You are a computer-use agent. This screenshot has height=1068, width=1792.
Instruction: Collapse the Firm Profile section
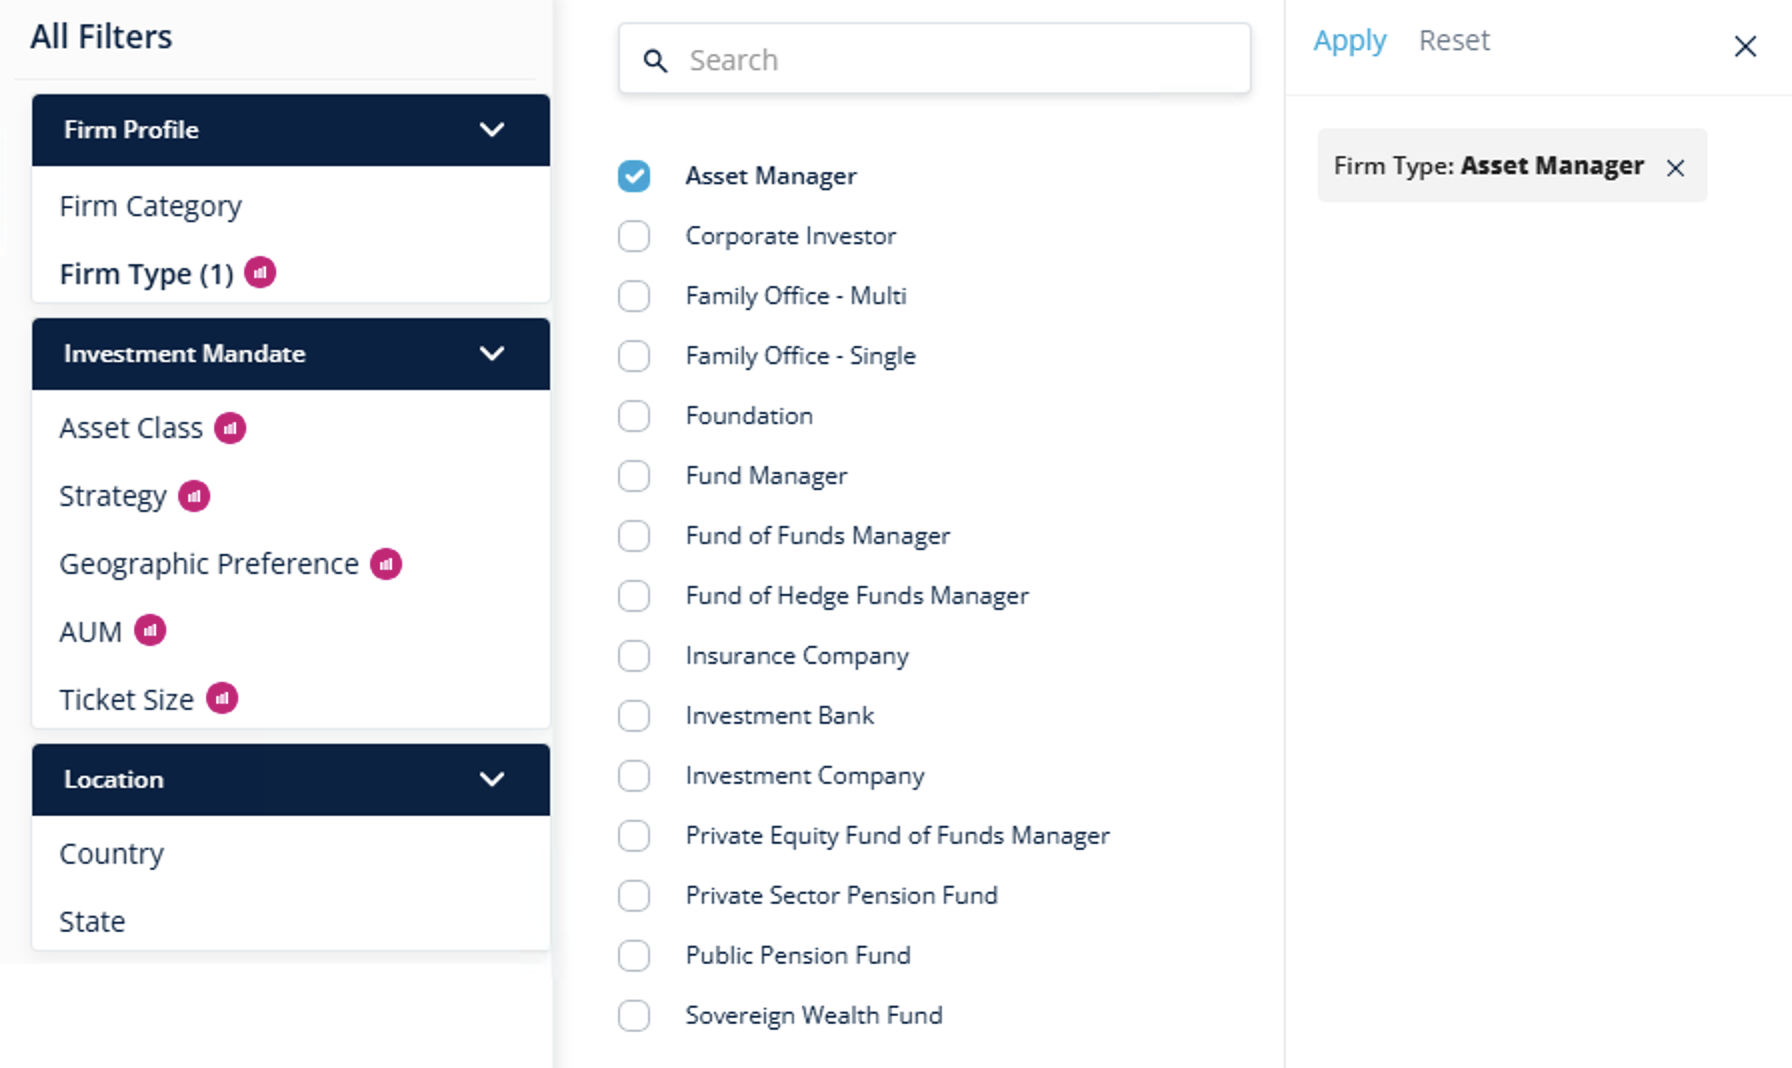(491, 130)
